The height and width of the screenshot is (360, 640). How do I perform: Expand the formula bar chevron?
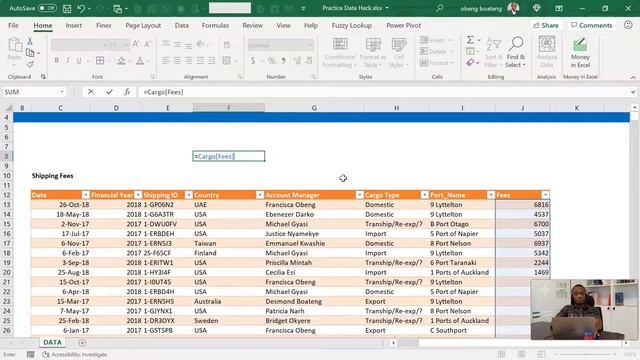click(633, 92)
